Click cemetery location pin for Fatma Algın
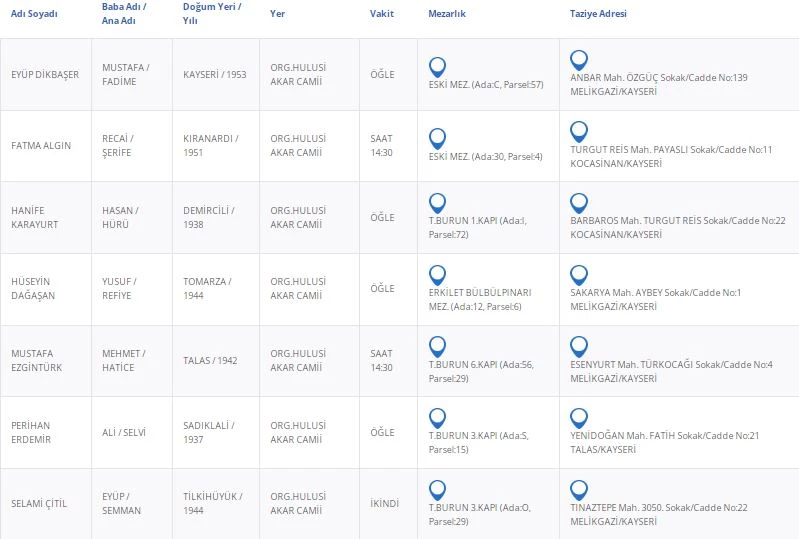799x539 pixels. click(436, 139)
